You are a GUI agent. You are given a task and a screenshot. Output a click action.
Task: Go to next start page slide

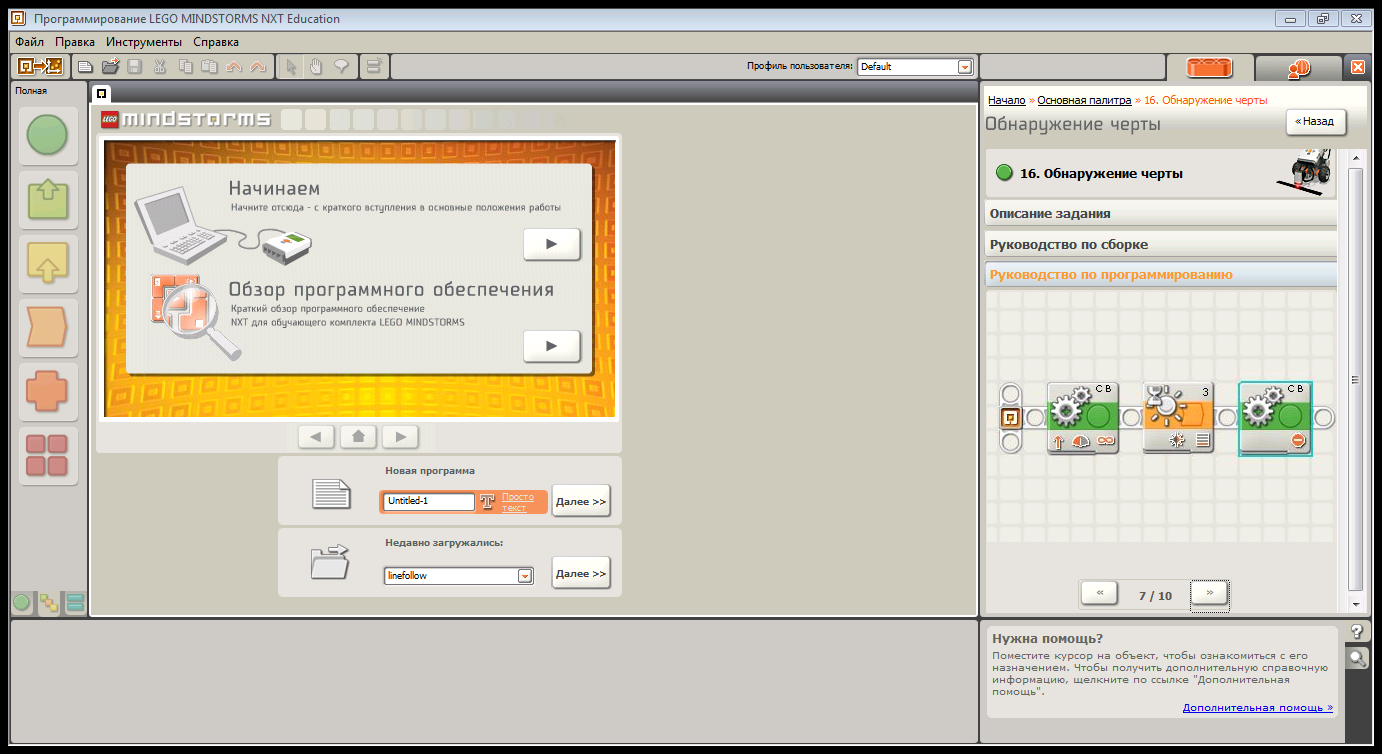click(x=401, y=437)
